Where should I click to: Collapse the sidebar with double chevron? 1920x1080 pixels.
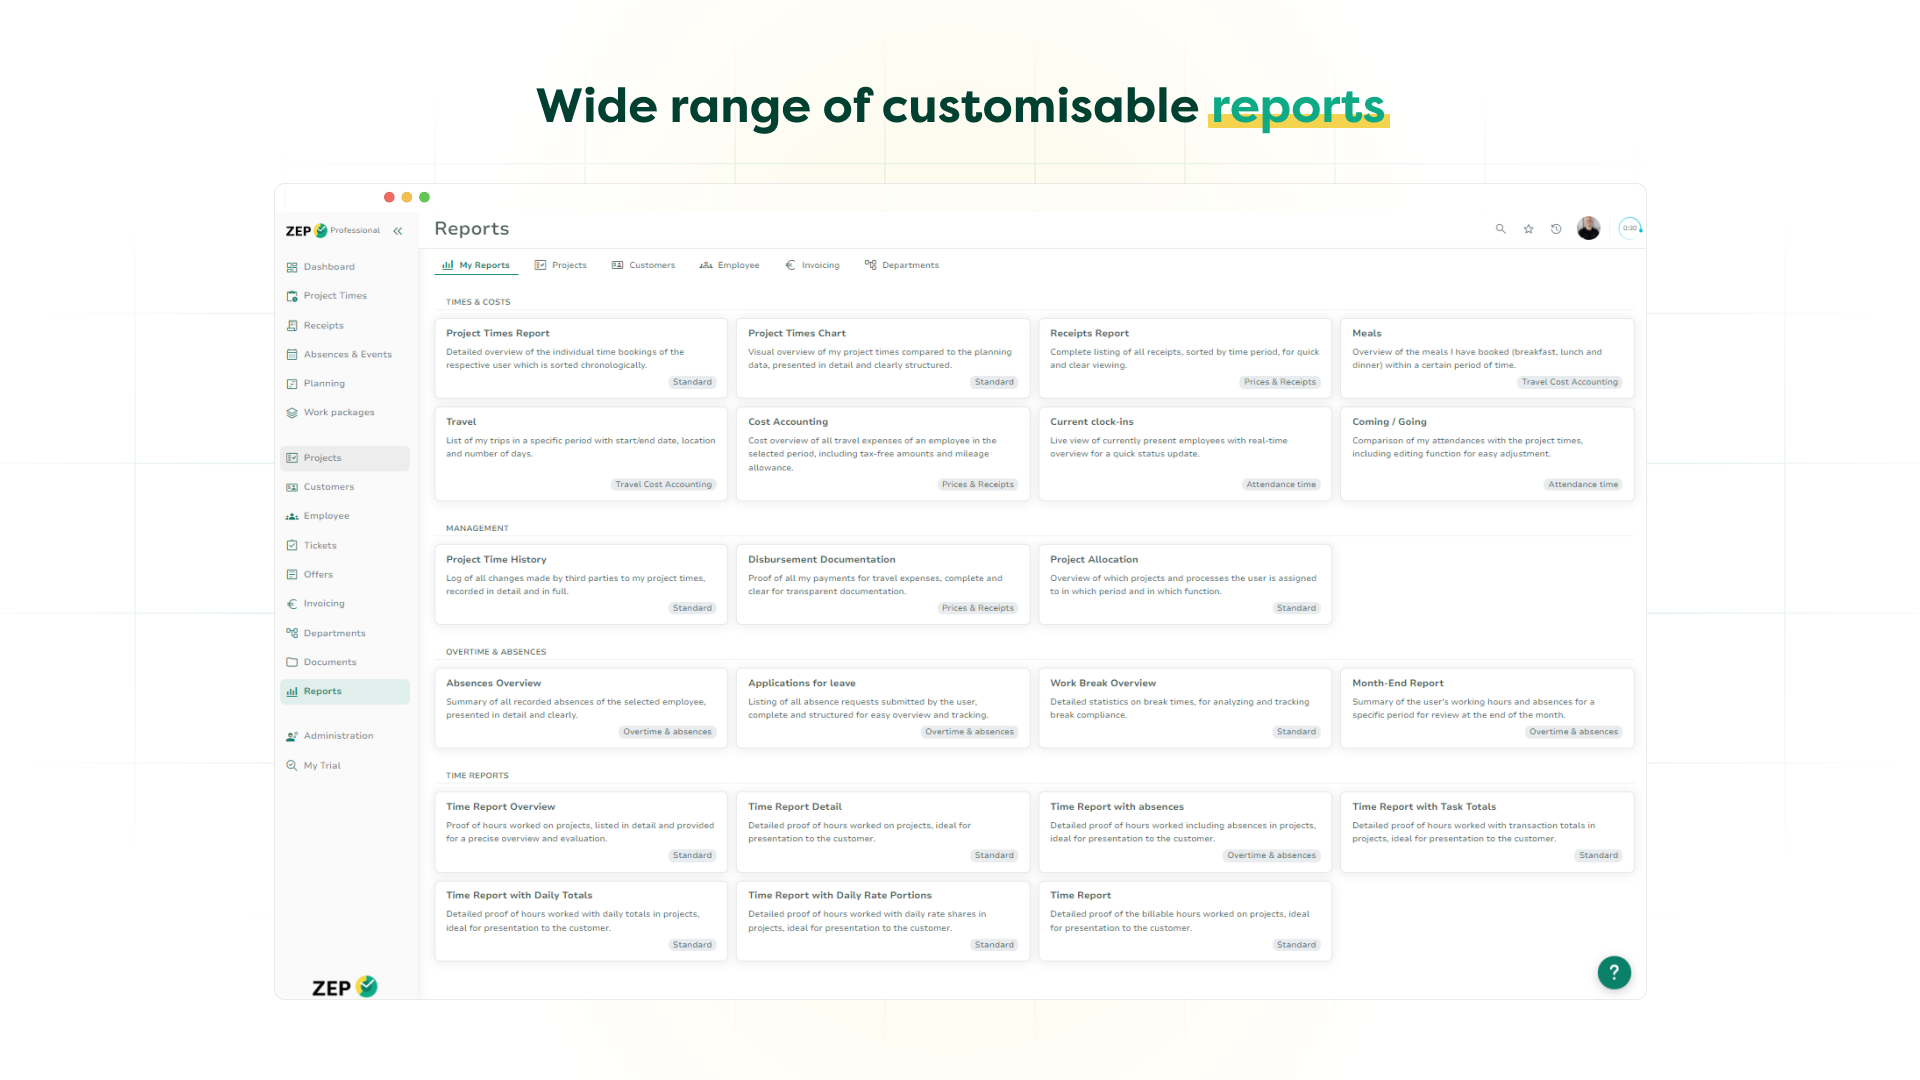(398, 231)
